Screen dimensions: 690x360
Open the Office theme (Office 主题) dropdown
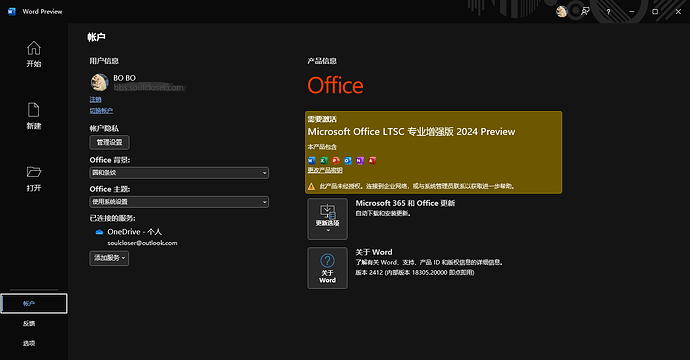pos(179,202)
